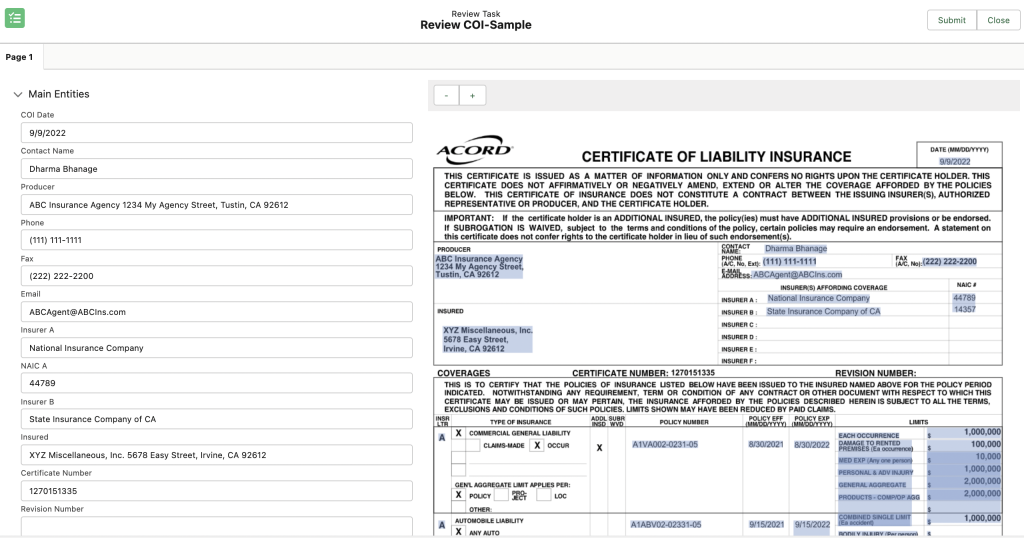This screenshot has width=1024, height=538.
Task: Select highlighted National Insurance Company in document
Action: pos(818,298)
